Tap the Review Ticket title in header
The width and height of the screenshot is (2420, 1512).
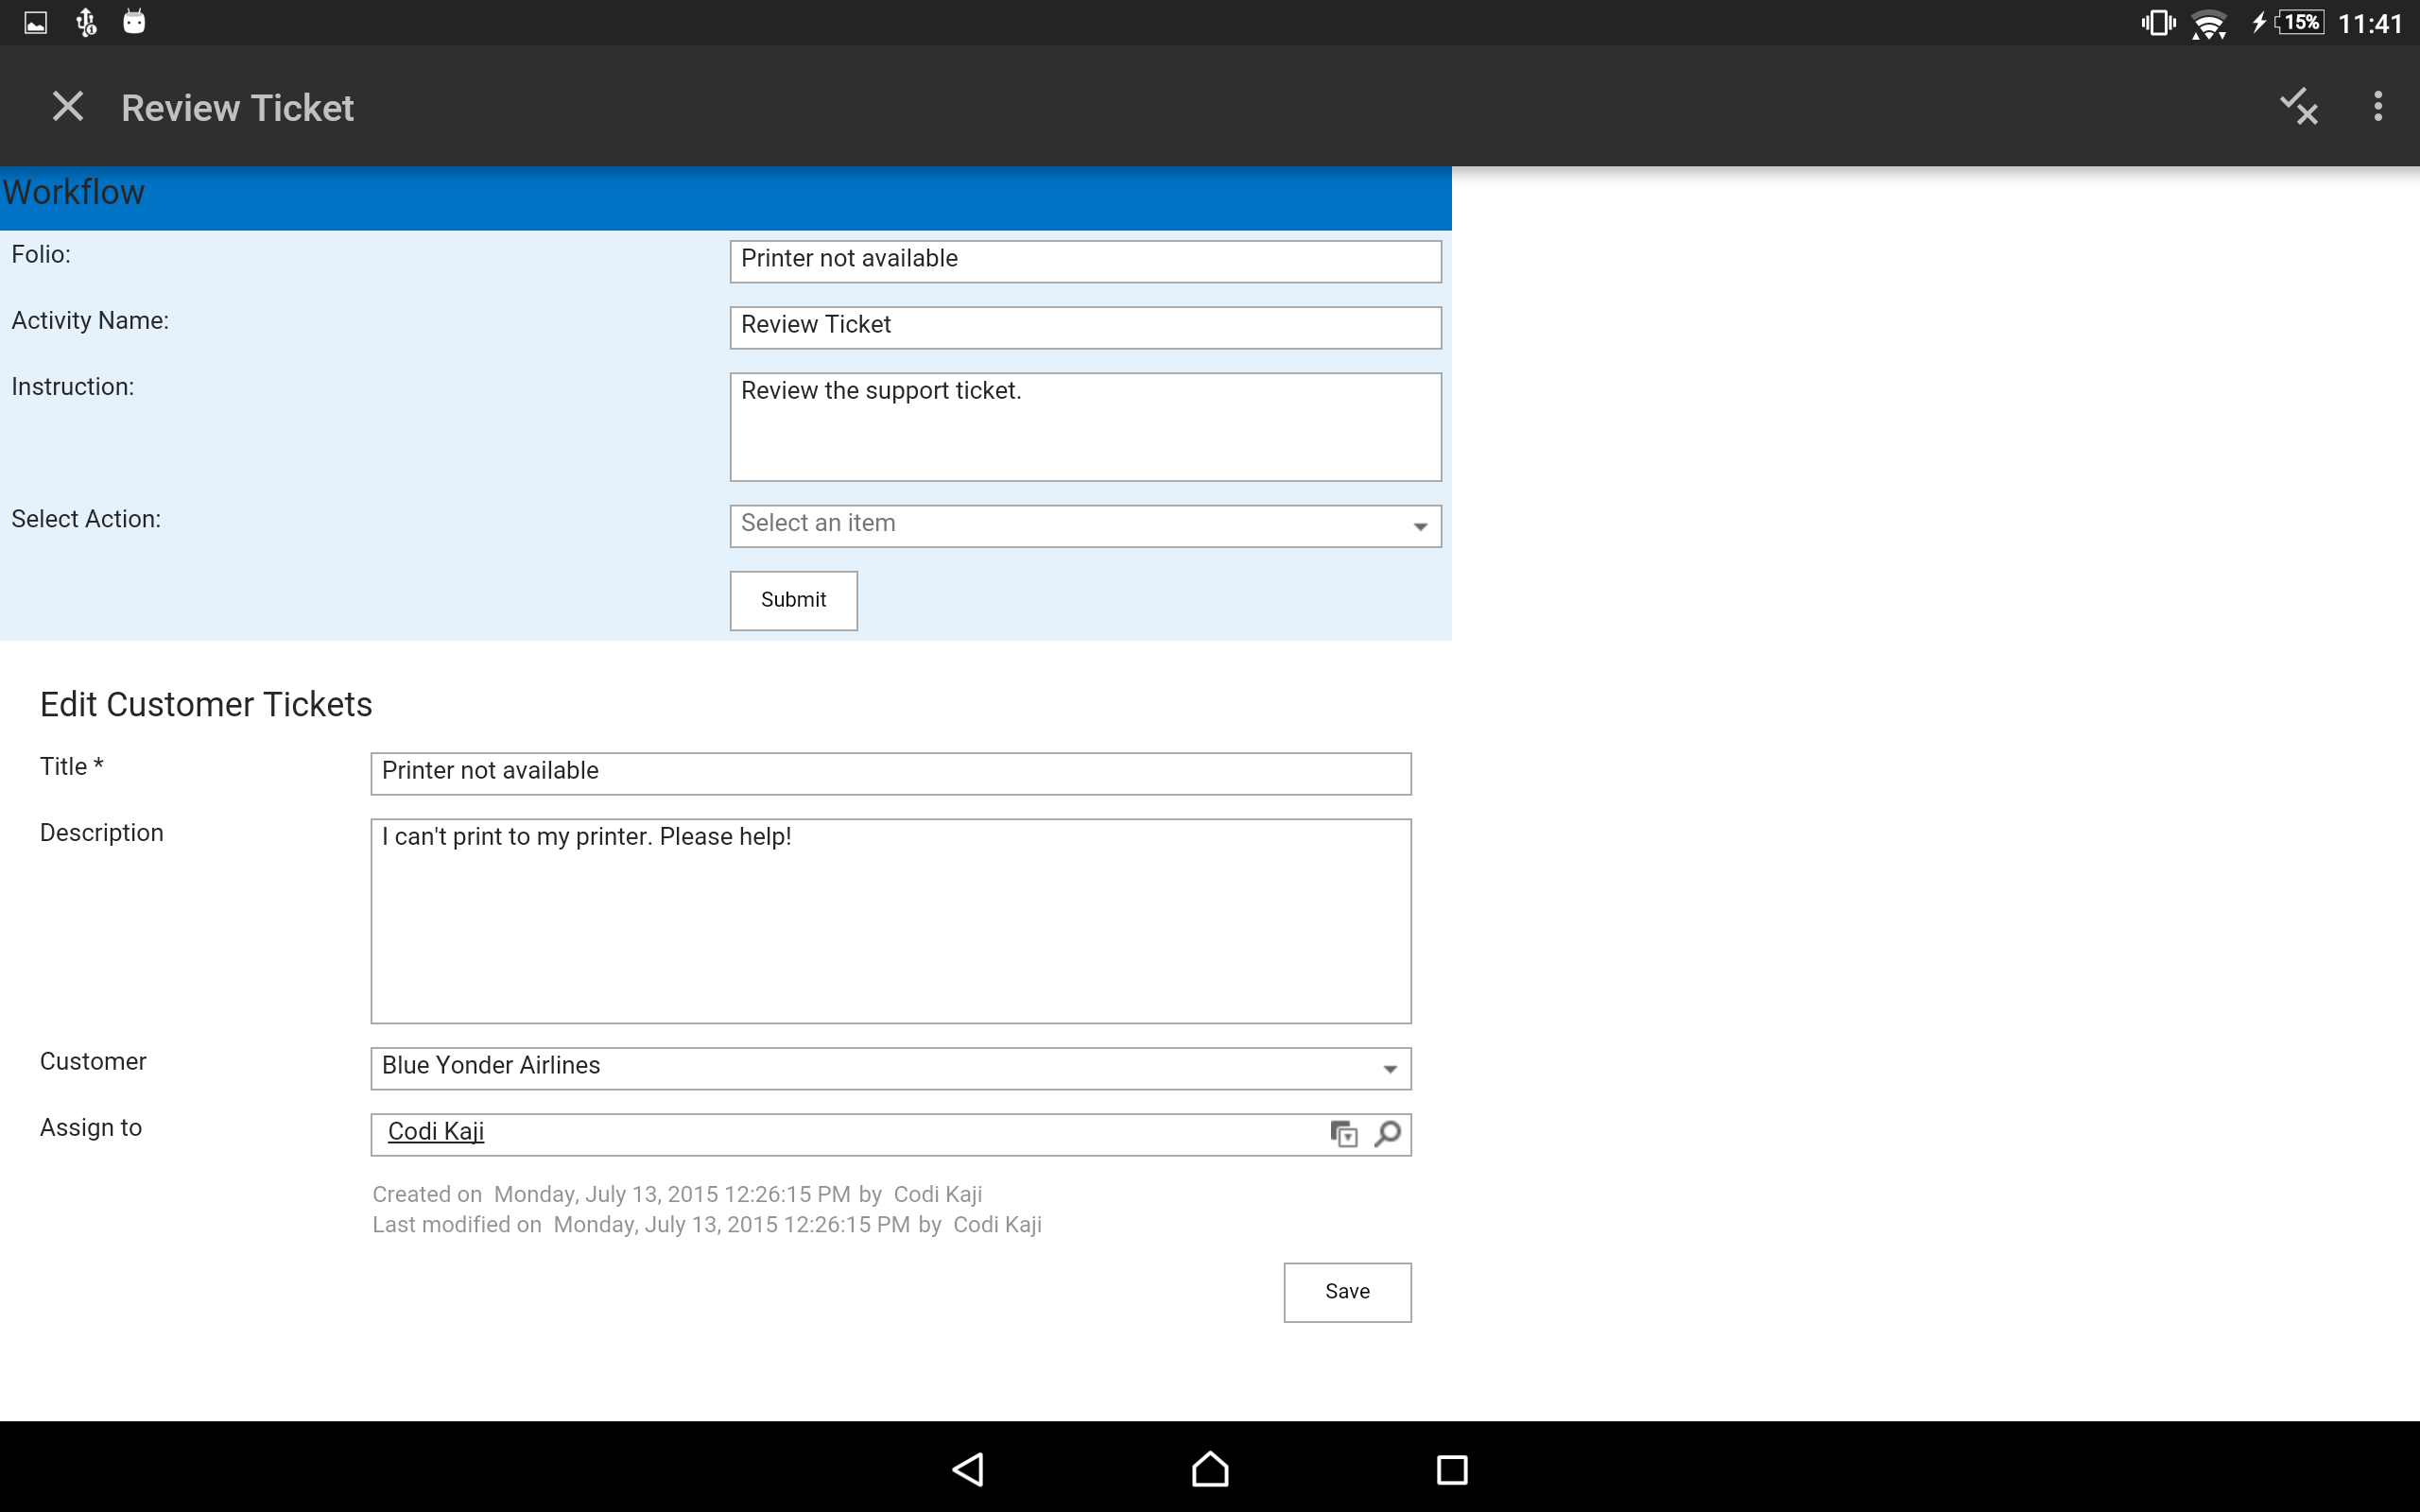coord(237,107)
